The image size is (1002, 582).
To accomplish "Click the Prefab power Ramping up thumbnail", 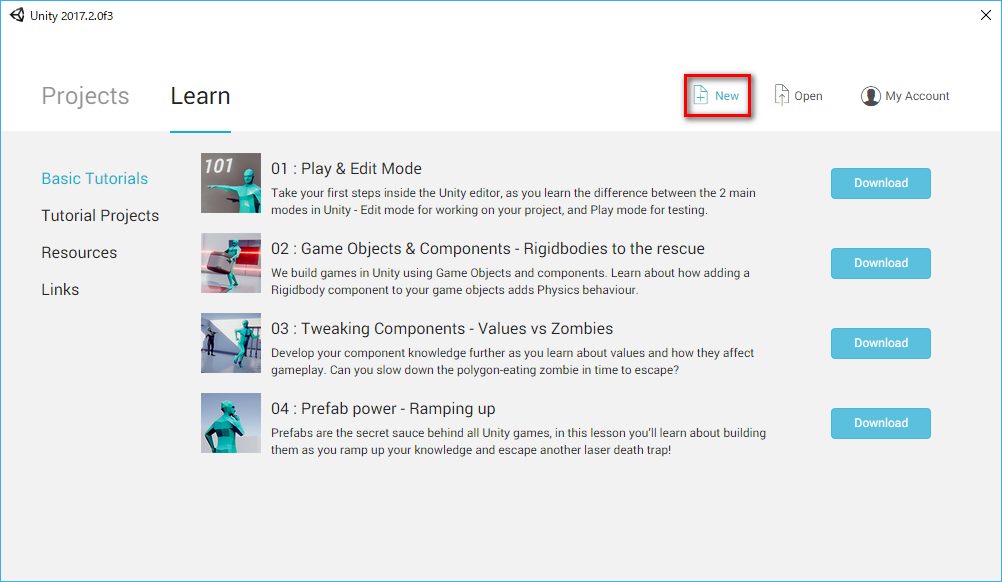I will [231, 422].
